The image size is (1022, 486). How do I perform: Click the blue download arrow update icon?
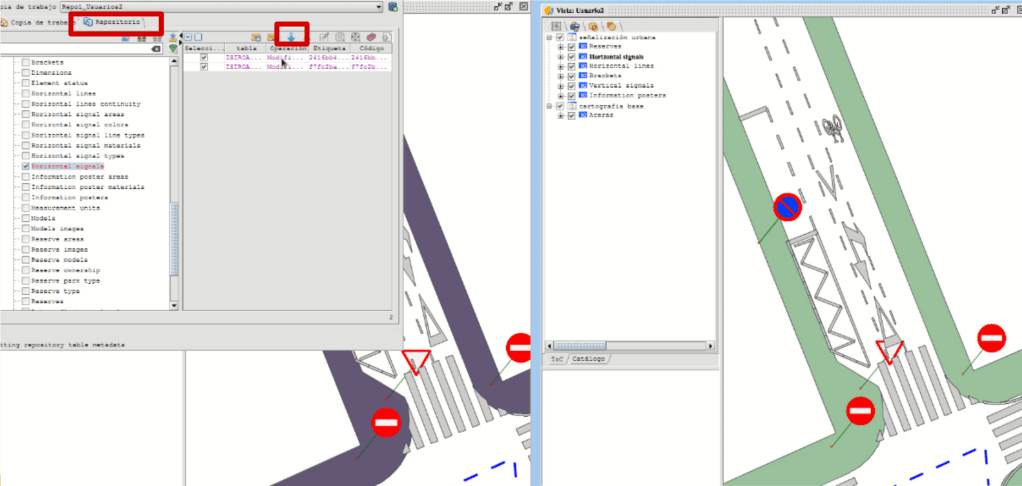coord(292,35)
